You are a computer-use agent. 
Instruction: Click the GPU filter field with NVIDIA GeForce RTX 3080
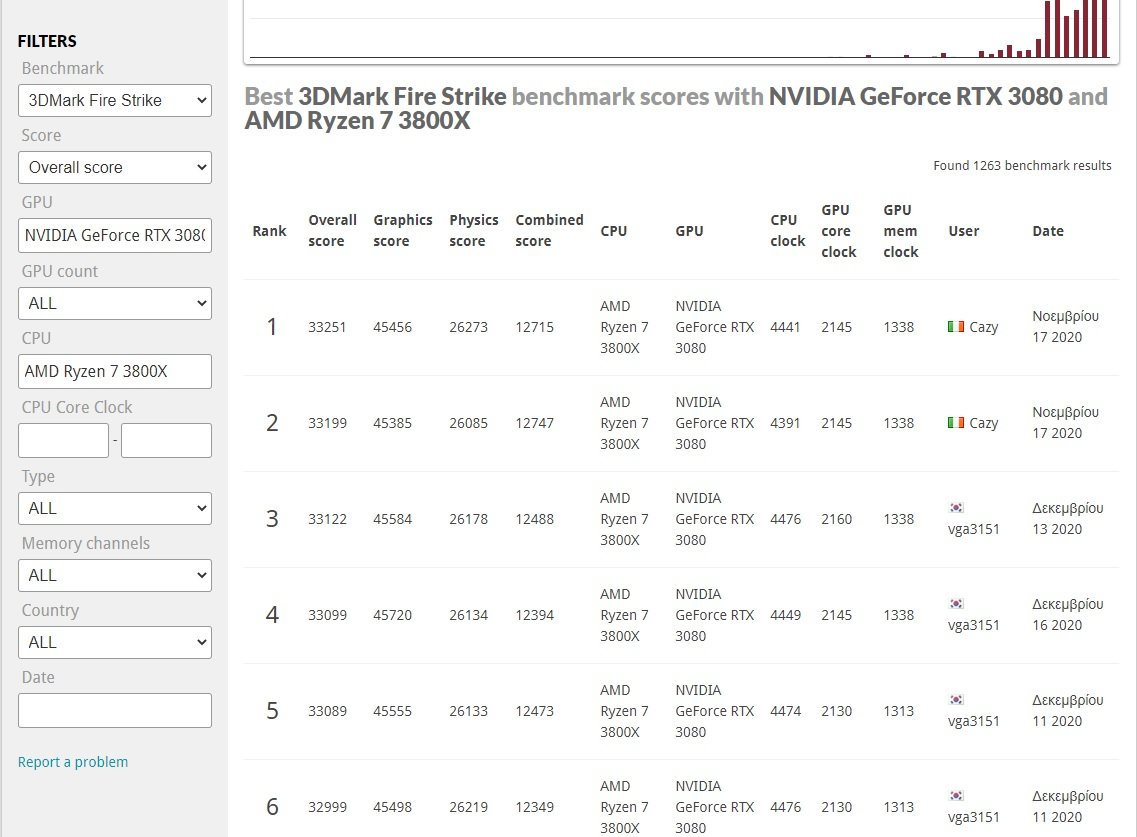point(115,235)
